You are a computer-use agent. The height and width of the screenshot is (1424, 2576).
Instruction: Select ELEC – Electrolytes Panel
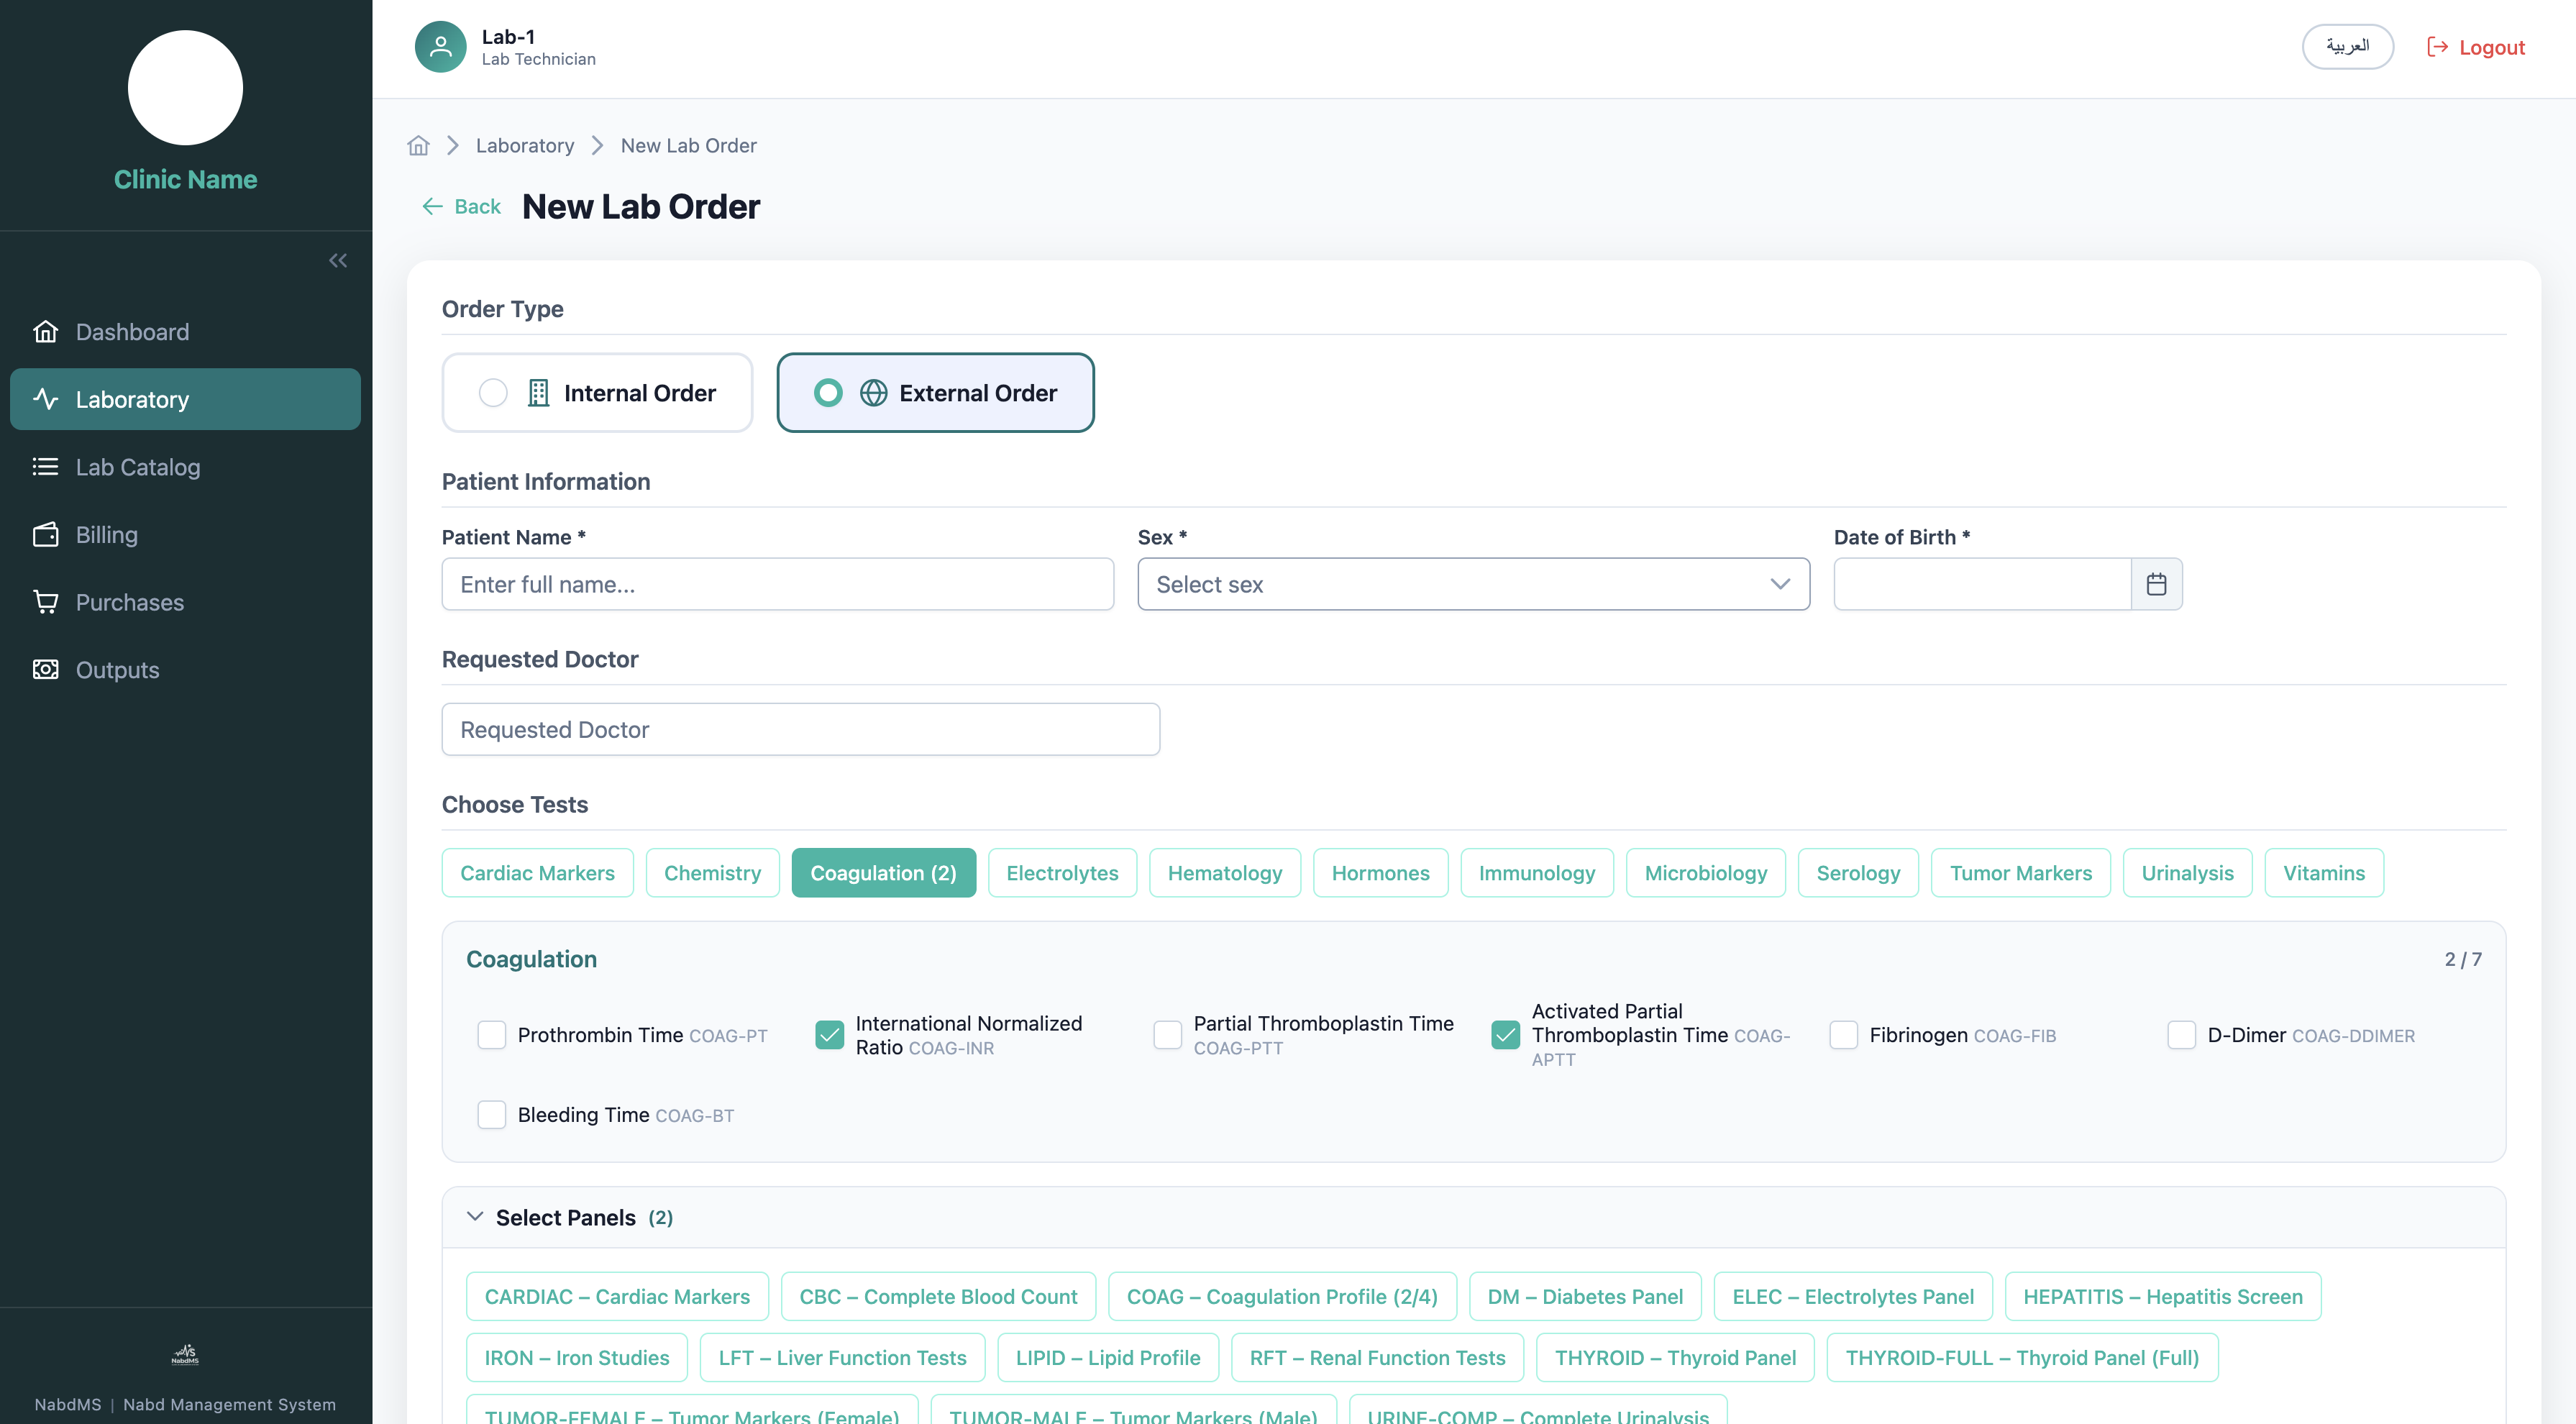(x=1853, y=1296)
